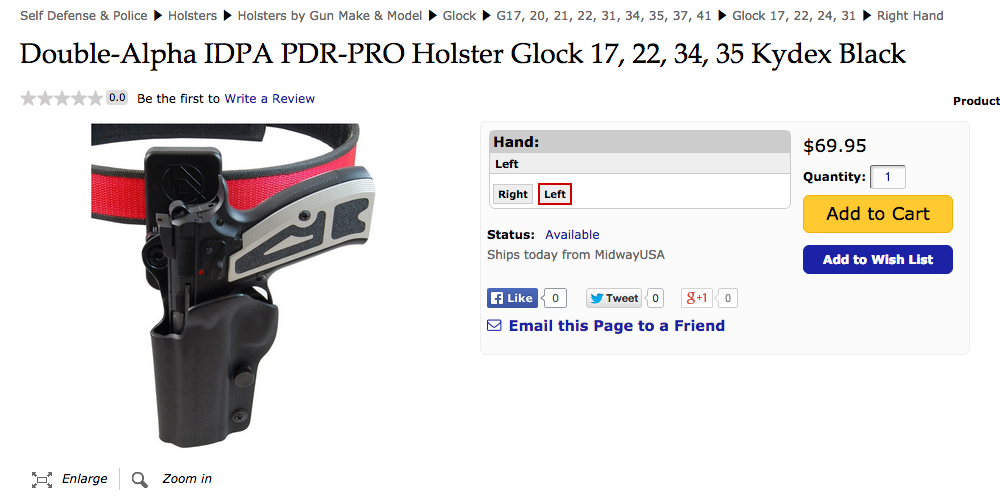Viewport: 1000px width, 500px height.
Task: Open the Glock breadcrumb
Action: pyautogui.click(x=459, y=15)
